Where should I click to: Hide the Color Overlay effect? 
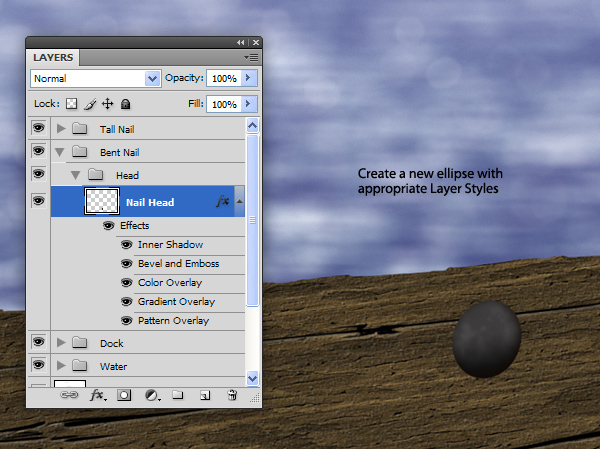point(127,282)
